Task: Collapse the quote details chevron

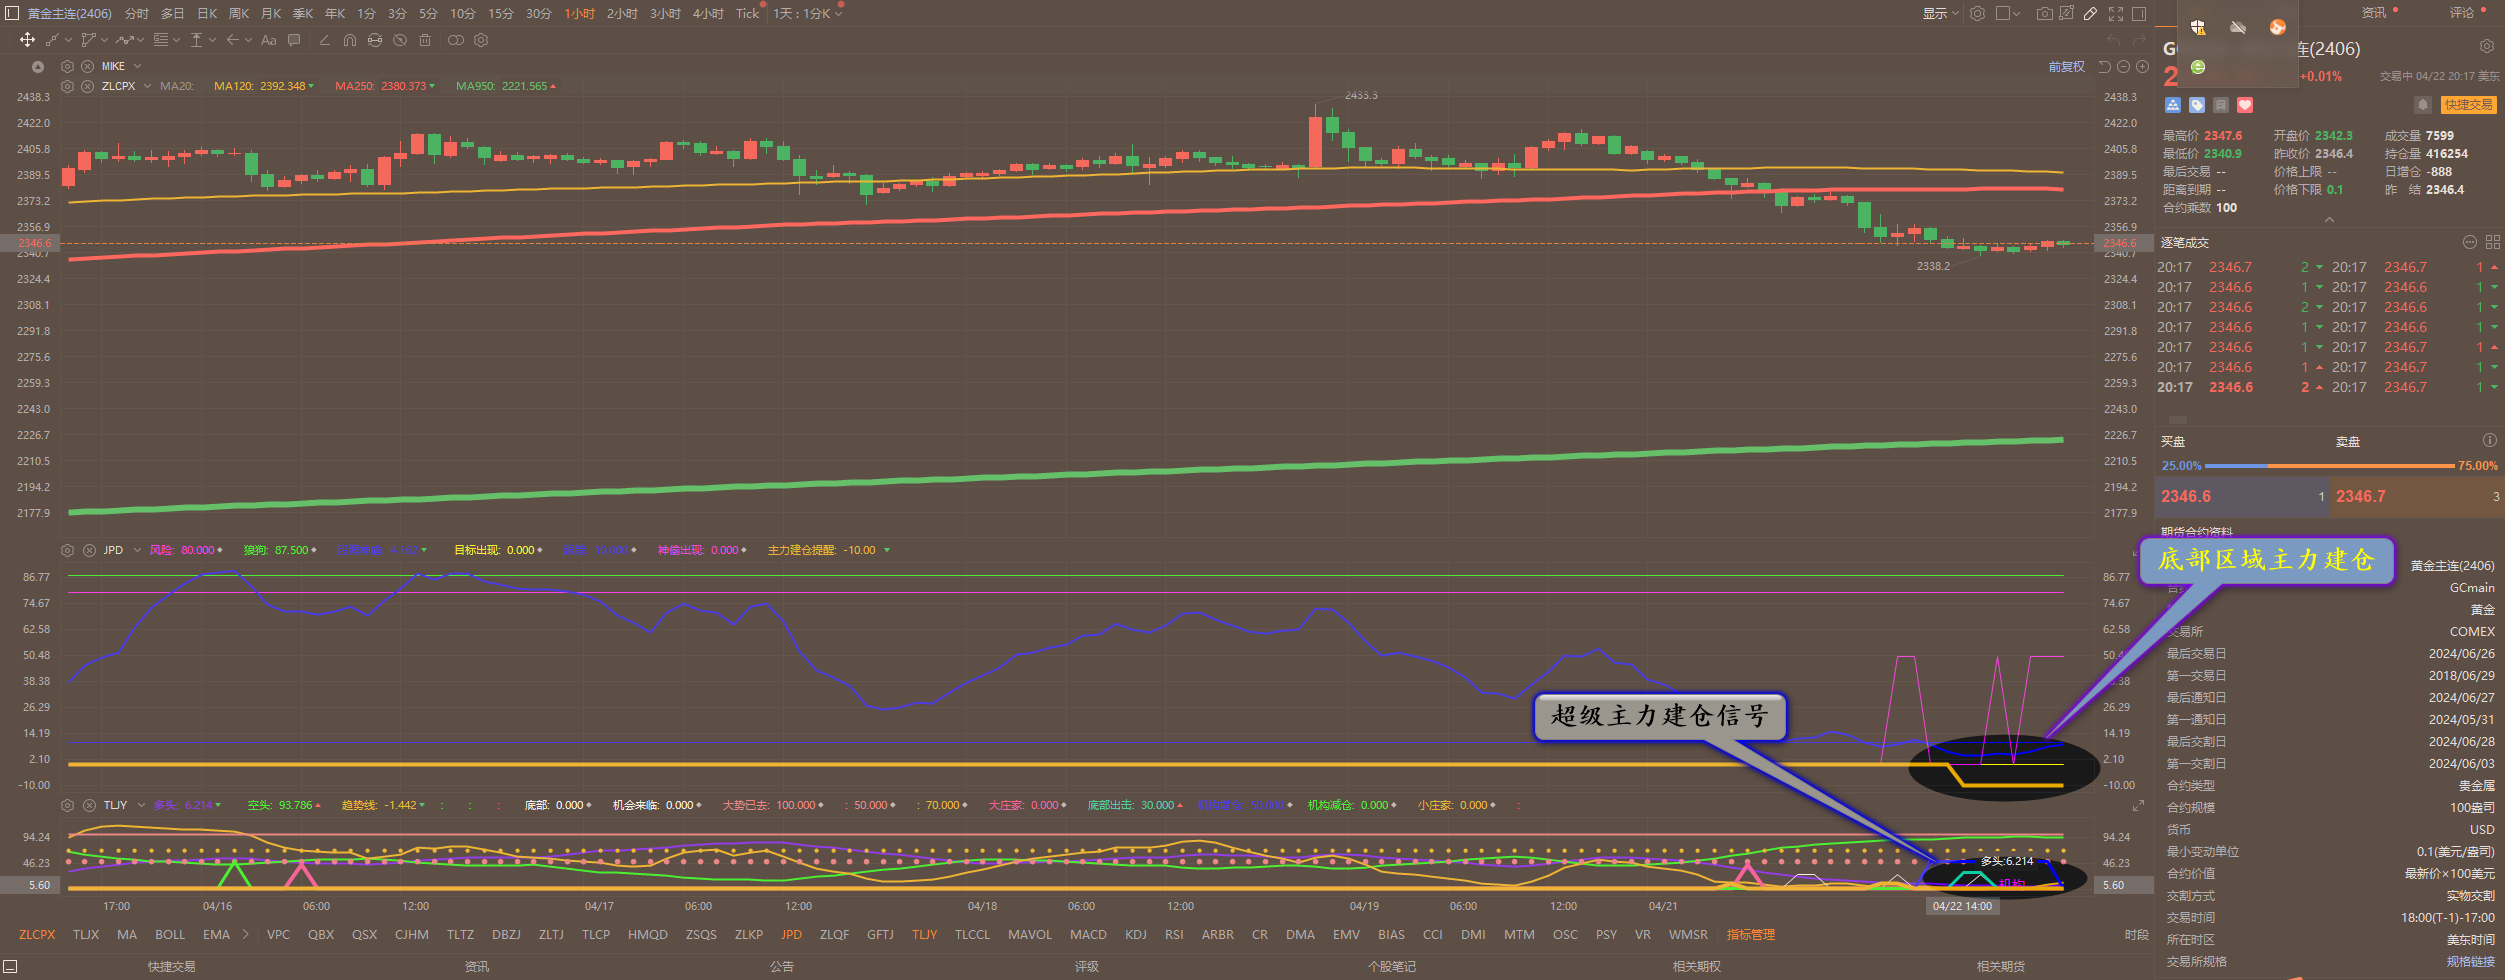Action: point(2329,220)
